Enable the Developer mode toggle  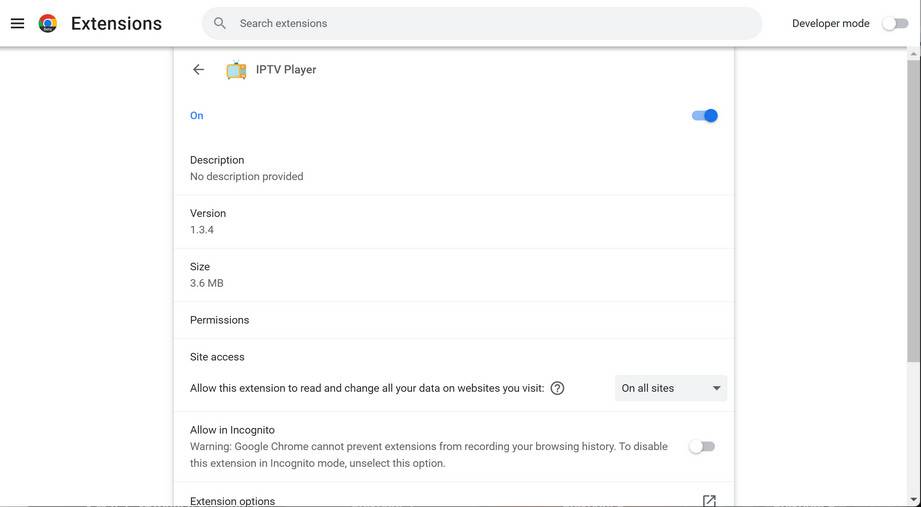[895, 23]
